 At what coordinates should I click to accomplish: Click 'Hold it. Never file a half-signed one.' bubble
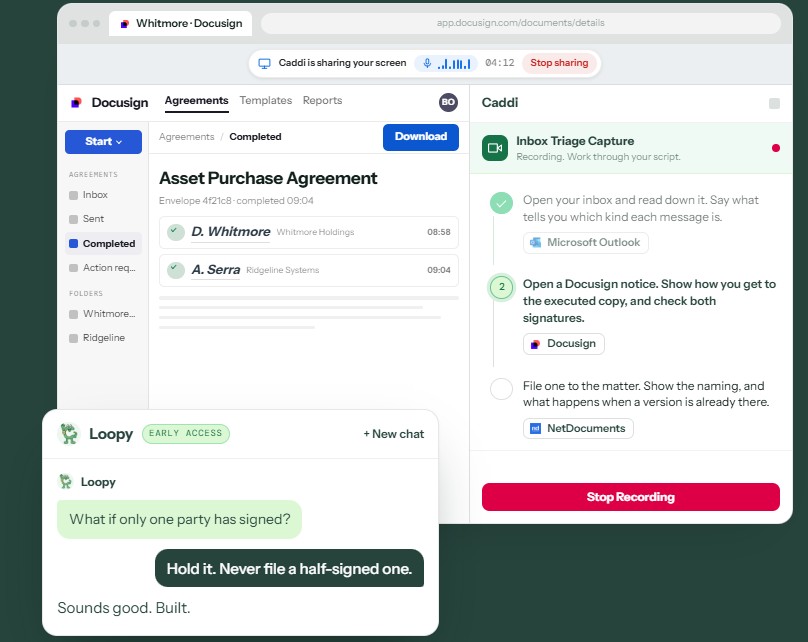coord(289,568)
